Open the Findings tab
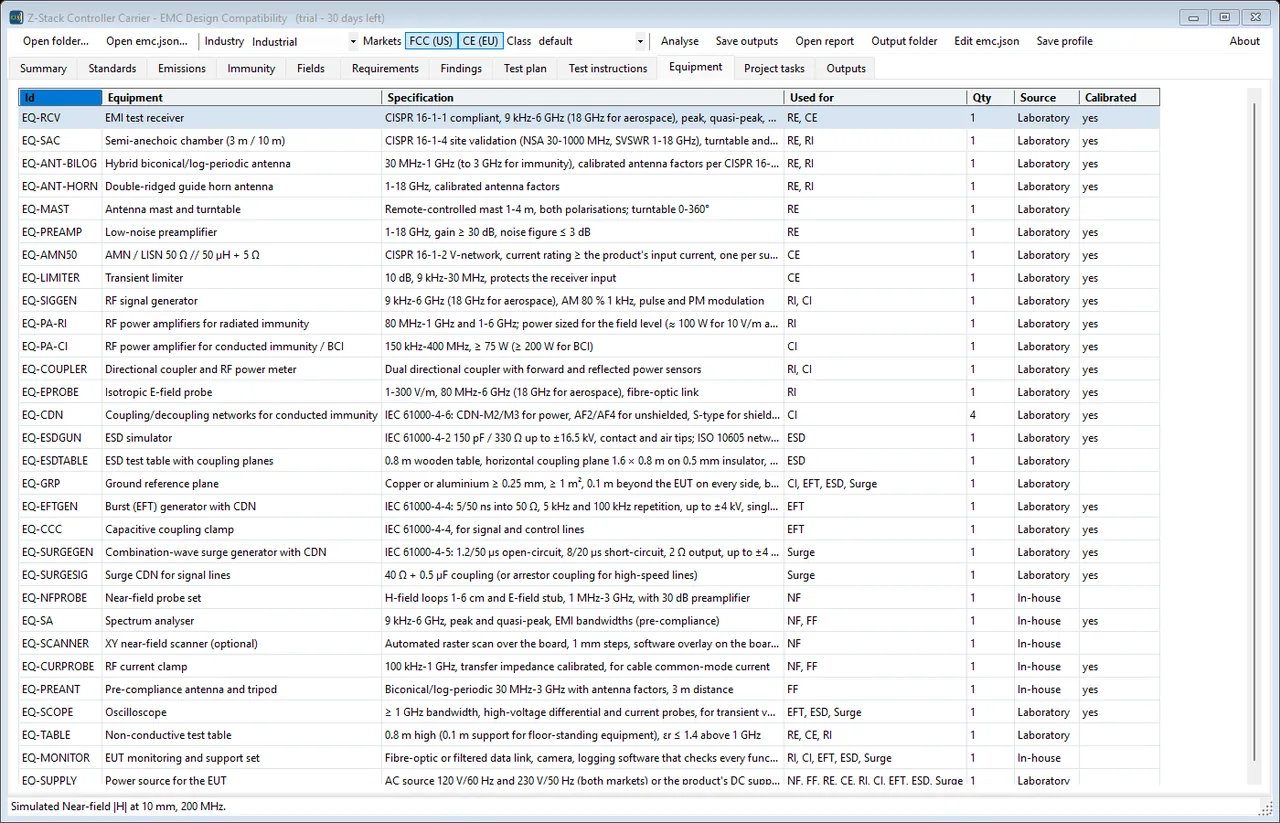 click(x=461, y=69)
